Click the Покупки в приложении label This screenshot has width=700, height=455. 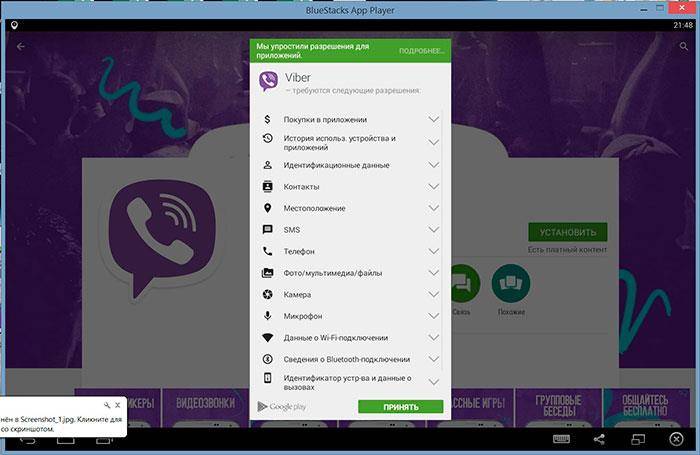(325, 119)
